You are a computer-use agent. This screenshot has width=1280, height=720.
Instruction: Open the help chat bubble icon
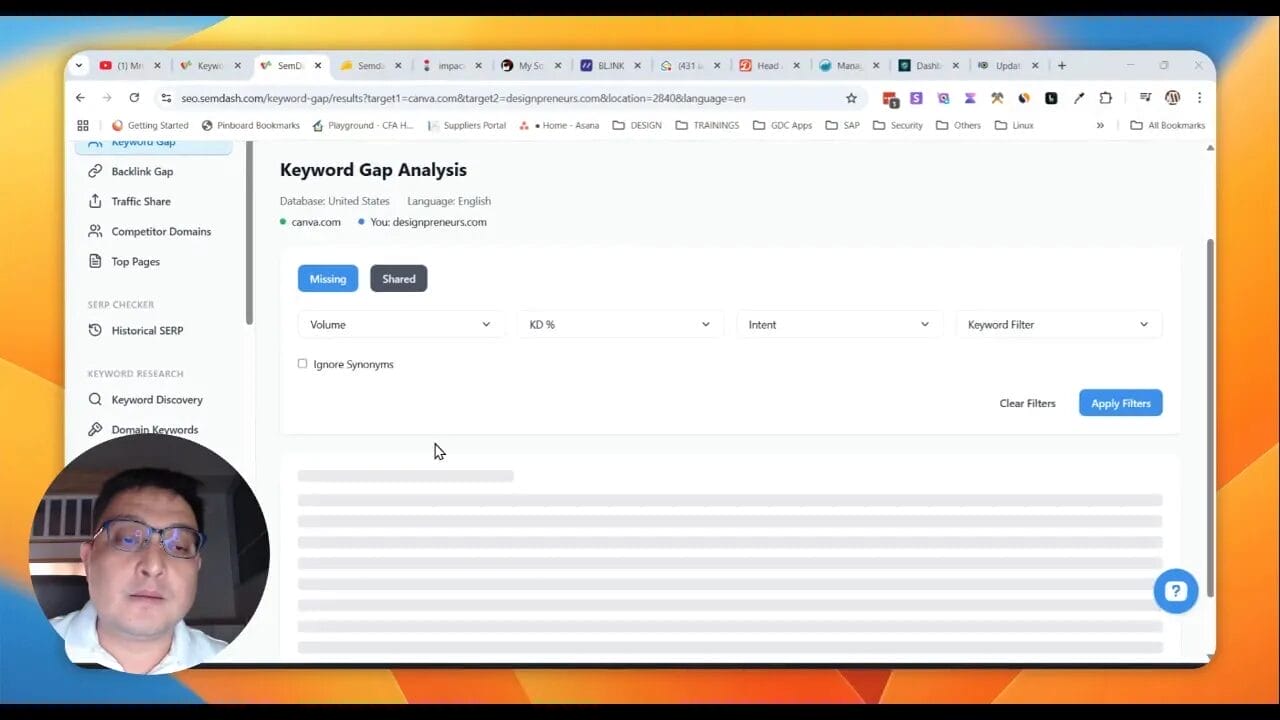[1176, 591]
